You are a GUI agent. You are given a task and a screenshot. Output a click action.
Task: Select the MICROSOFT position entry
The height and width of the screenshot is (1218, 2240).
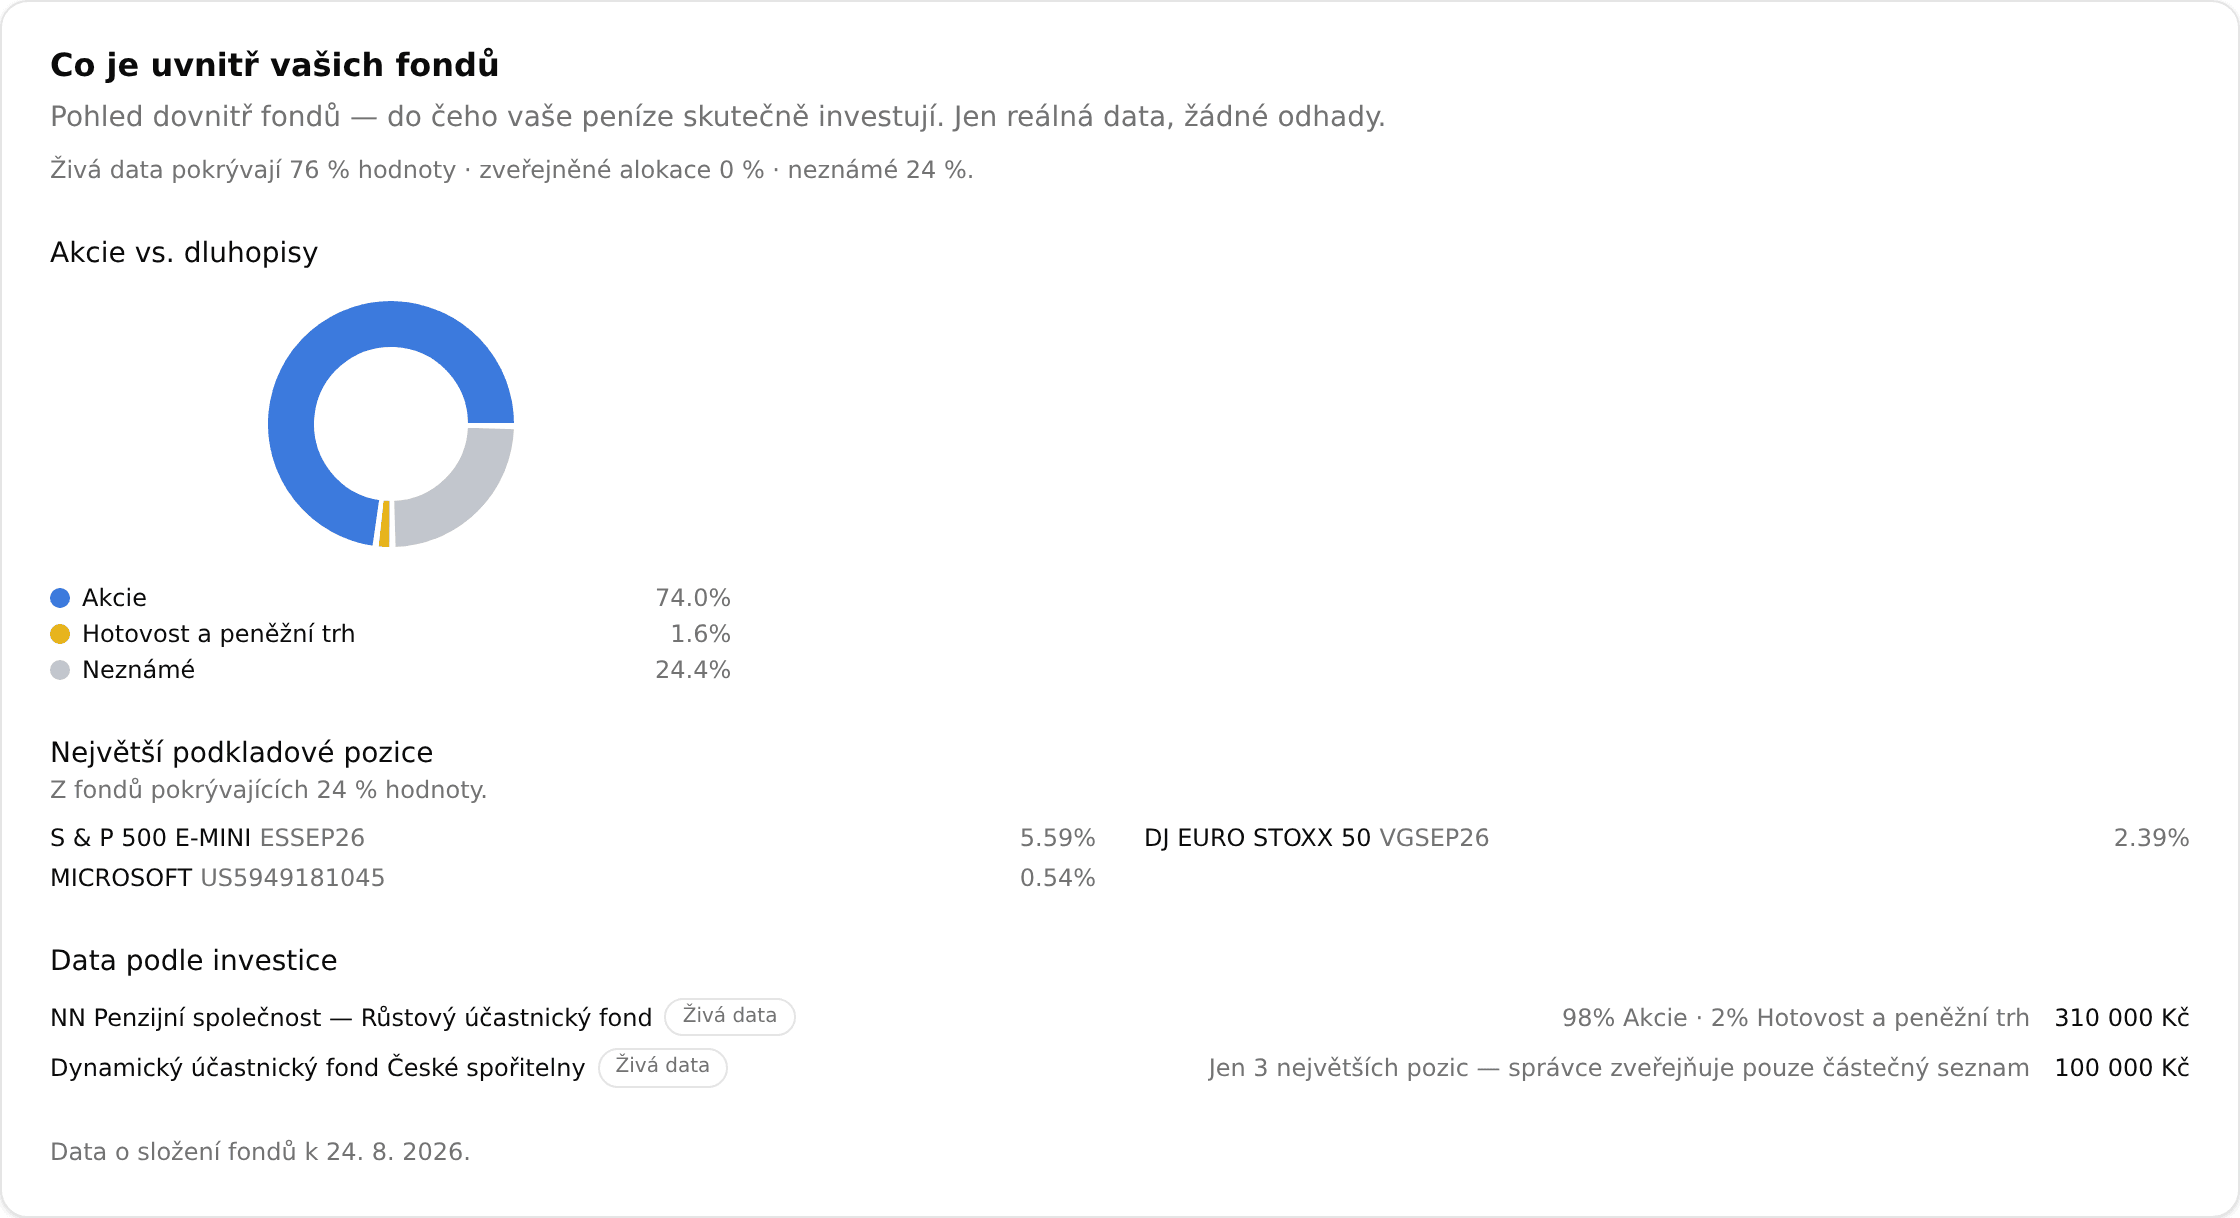573,878
